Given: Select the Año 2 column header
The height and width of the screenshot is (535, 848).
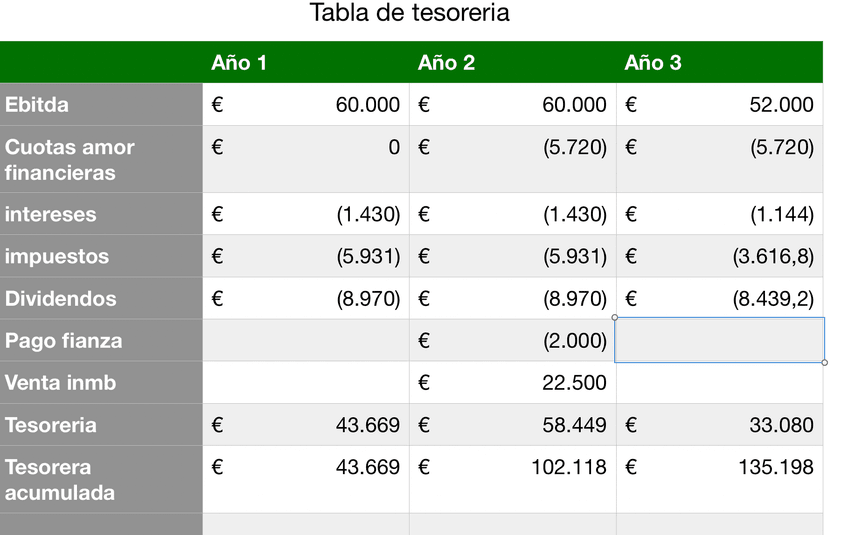Looking at the screenshot, I should (446, 63).
